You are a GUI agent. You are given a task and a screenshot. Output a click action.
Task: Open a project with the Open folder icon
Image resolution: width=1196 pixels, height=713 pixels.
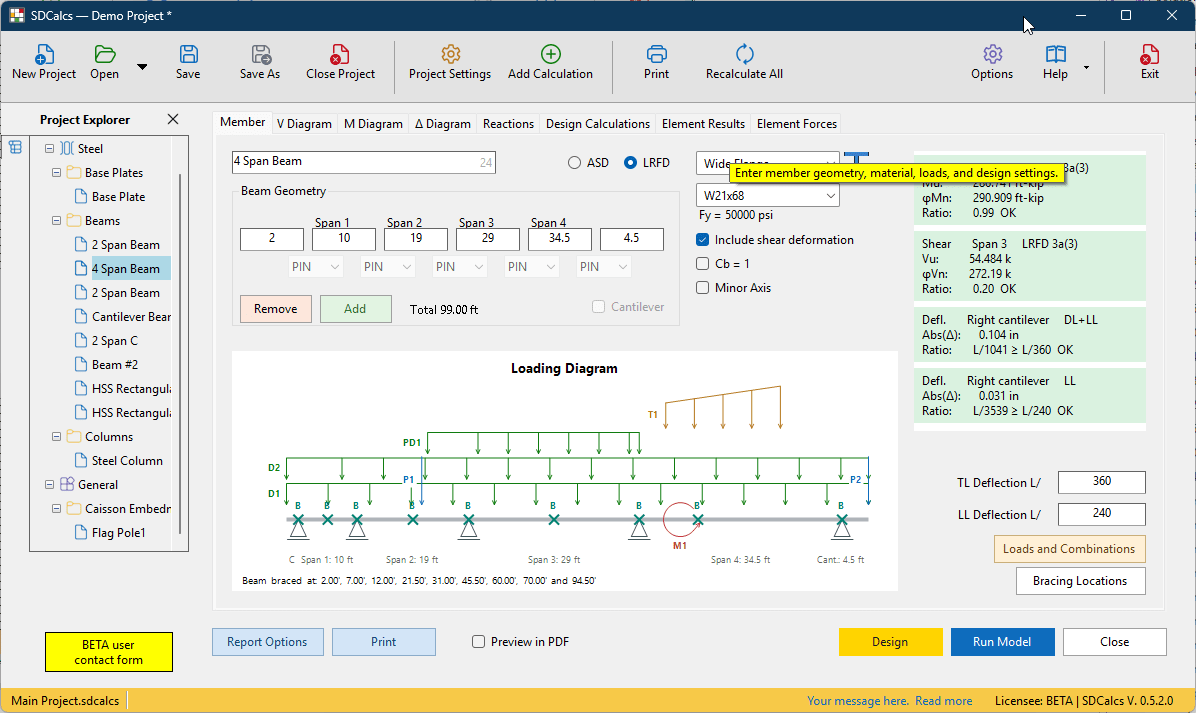(104, 55)
